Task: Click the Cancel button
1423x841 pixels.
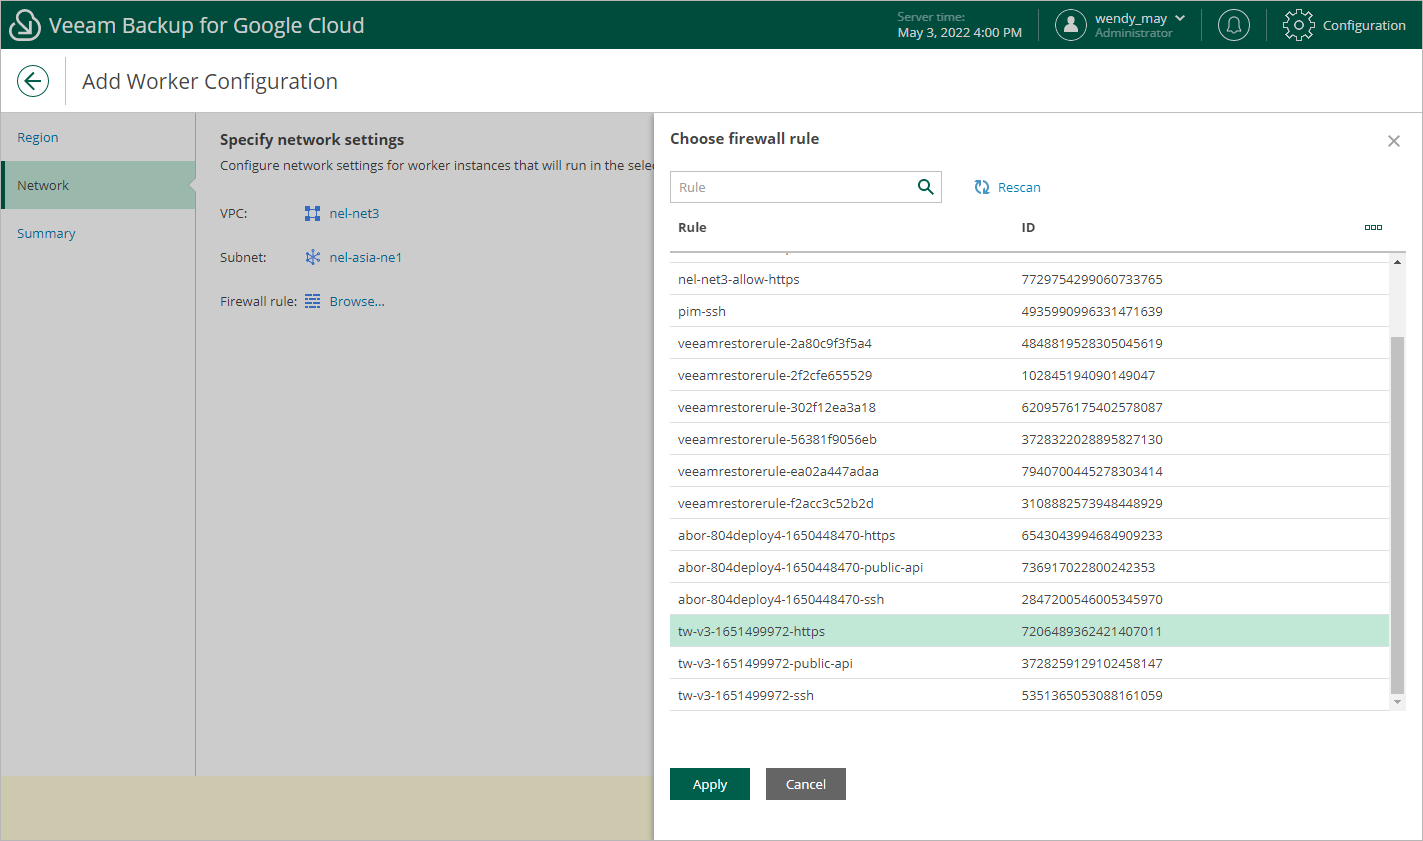Action: click(x=806, y=784)
